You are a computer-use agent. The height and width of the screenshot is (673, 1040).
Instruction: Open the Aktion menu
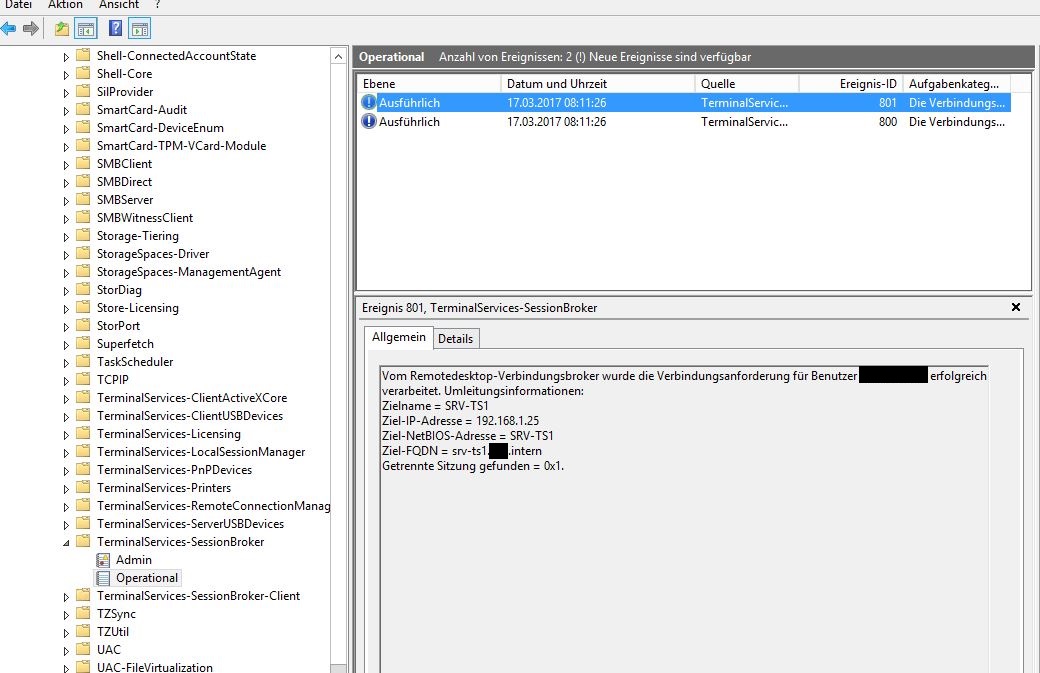[65, 5]
